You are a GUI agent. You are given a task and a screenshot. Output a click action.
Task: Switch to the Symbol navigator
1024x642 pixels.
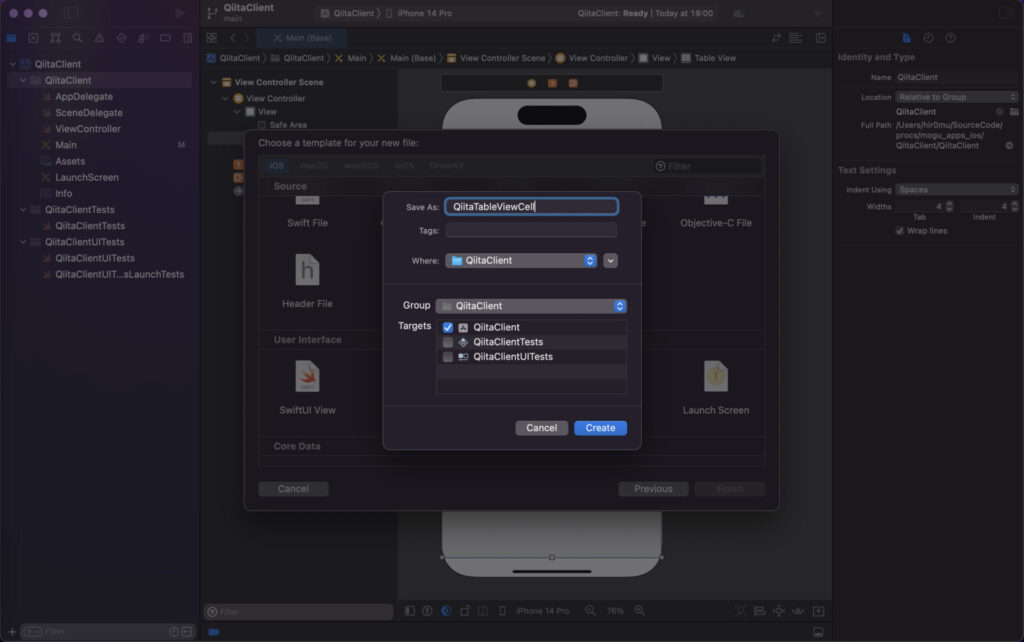(56, 38)
